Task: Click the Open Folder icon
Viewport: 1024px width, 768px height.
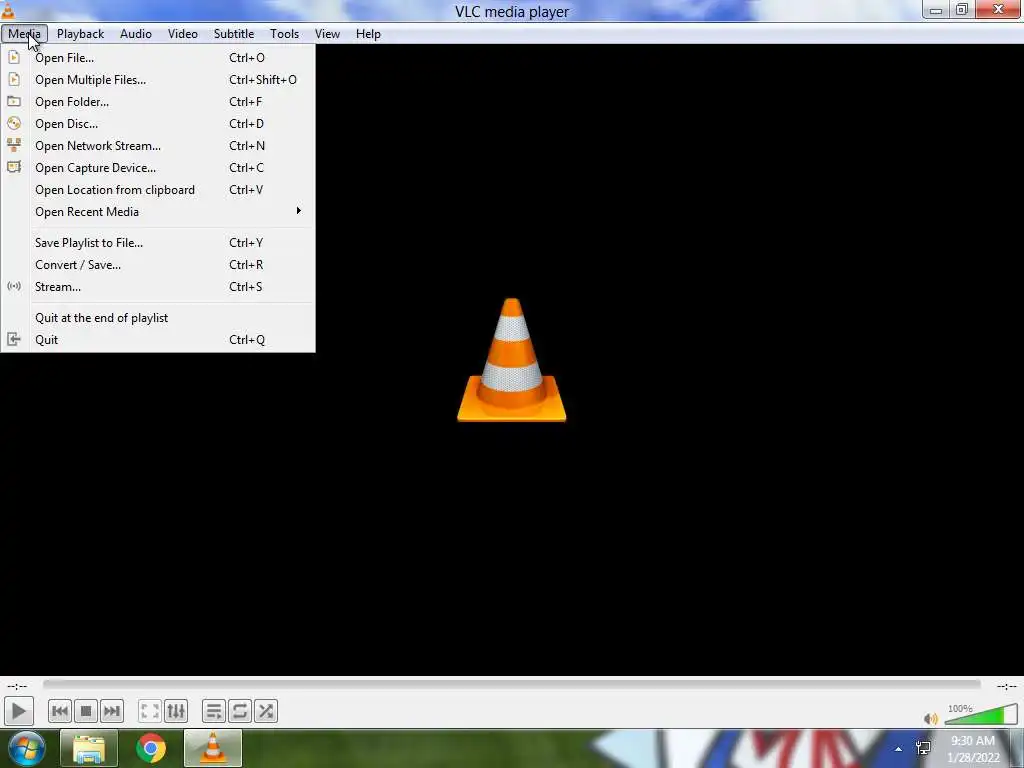Action: [x=14, y=101]
